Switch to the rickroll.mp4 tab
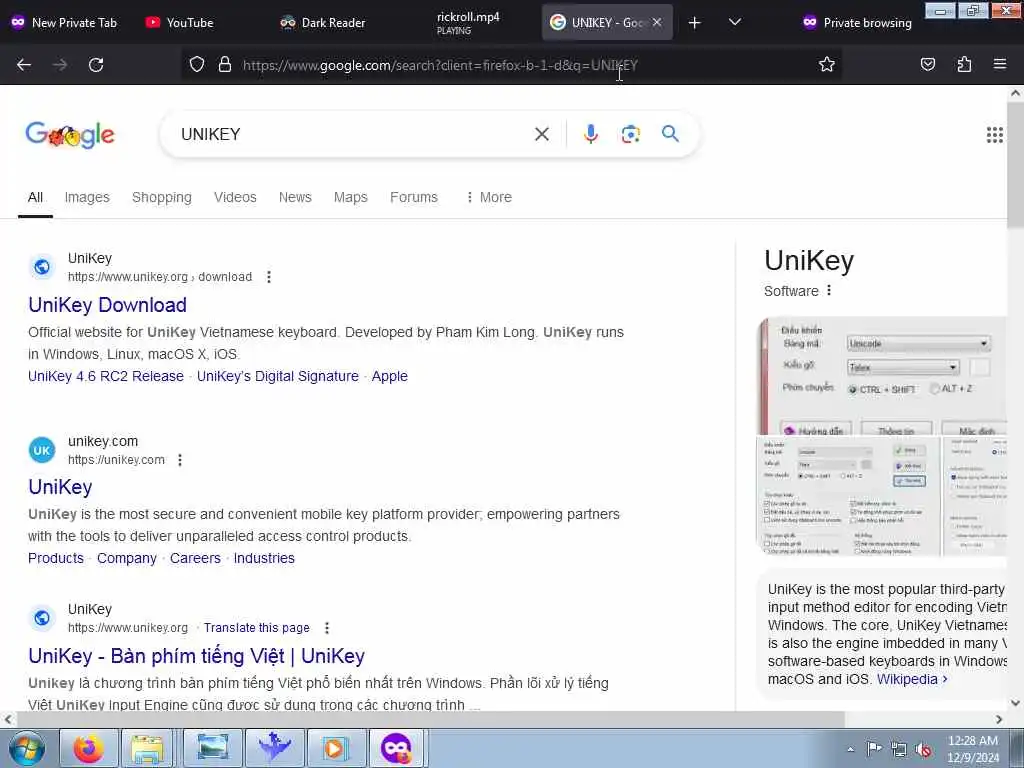This screenshot has height=768, width=1024. pos(468,23)
